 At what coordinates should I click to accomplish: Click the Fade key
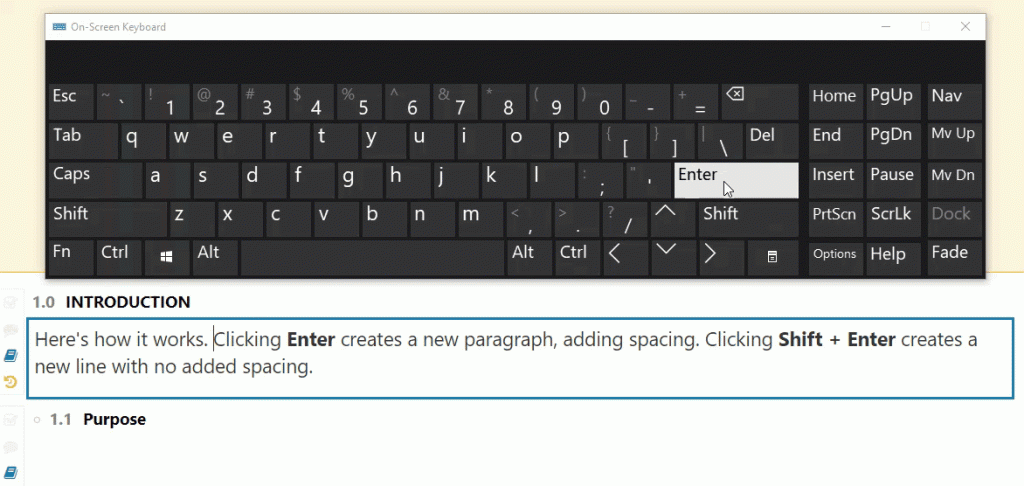pos(955,258)
